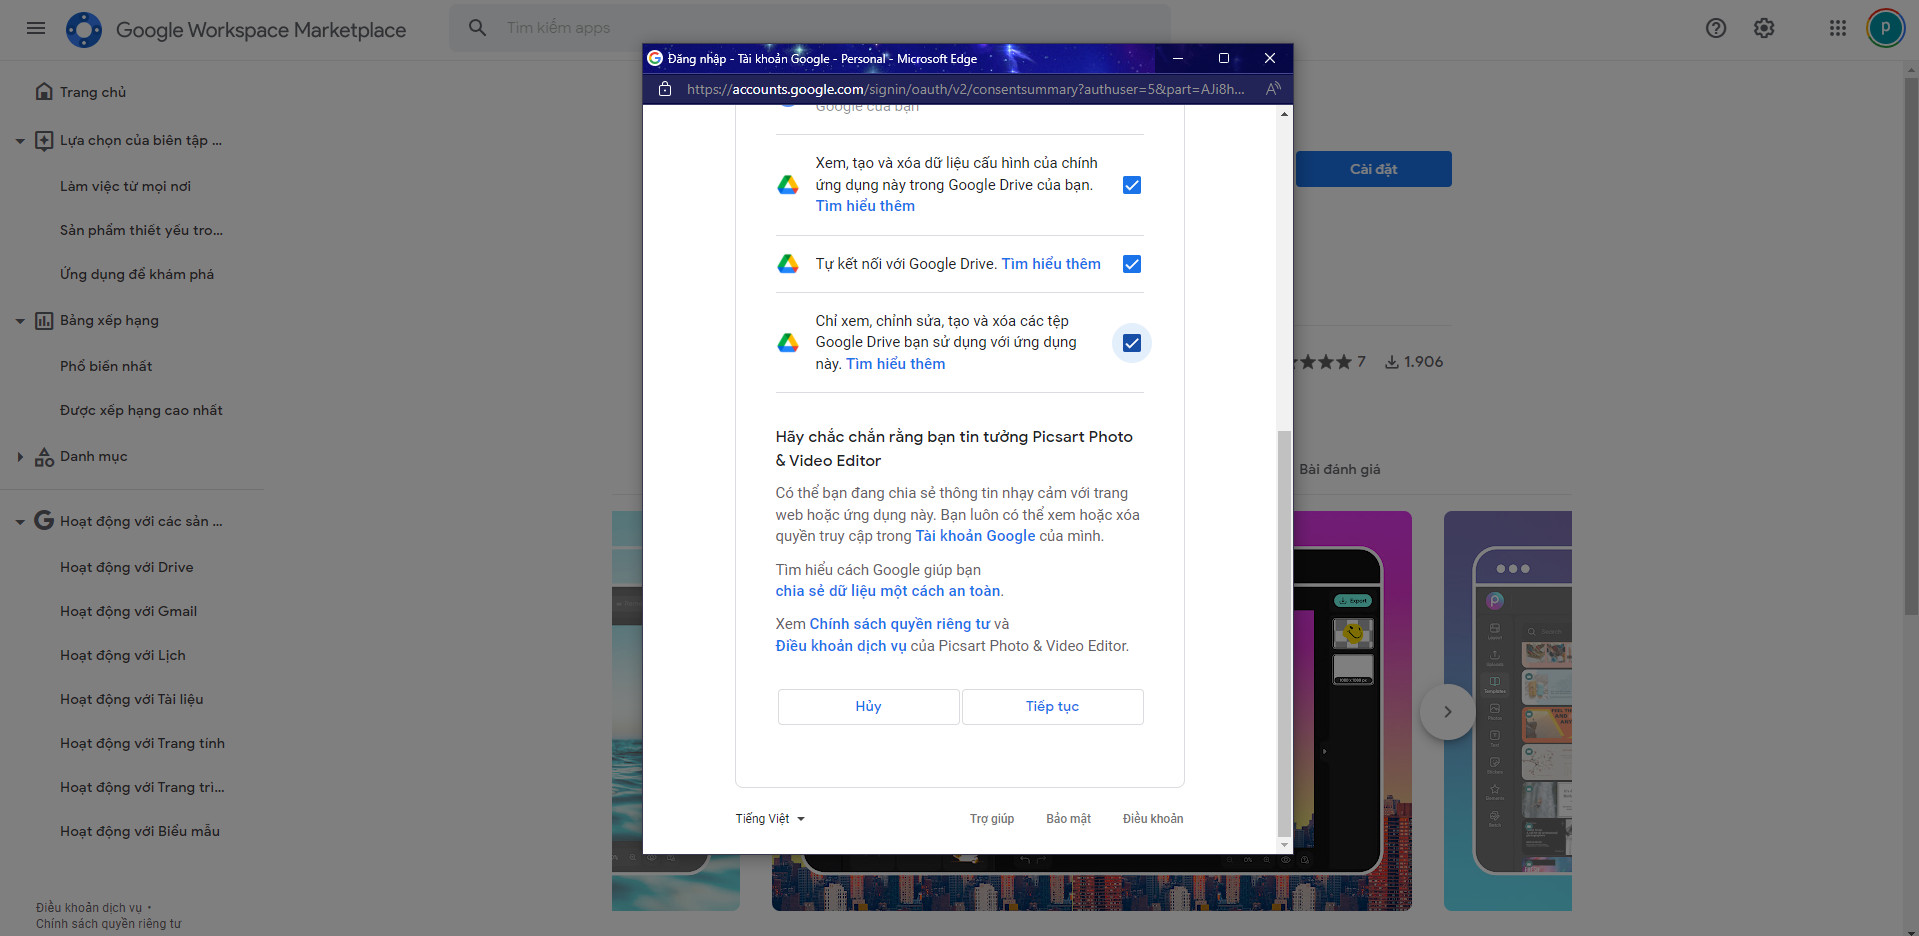Screen dimensions: 1919x936
Task: Open the Google apps grid icon
Action: (x=1838, y=28)
